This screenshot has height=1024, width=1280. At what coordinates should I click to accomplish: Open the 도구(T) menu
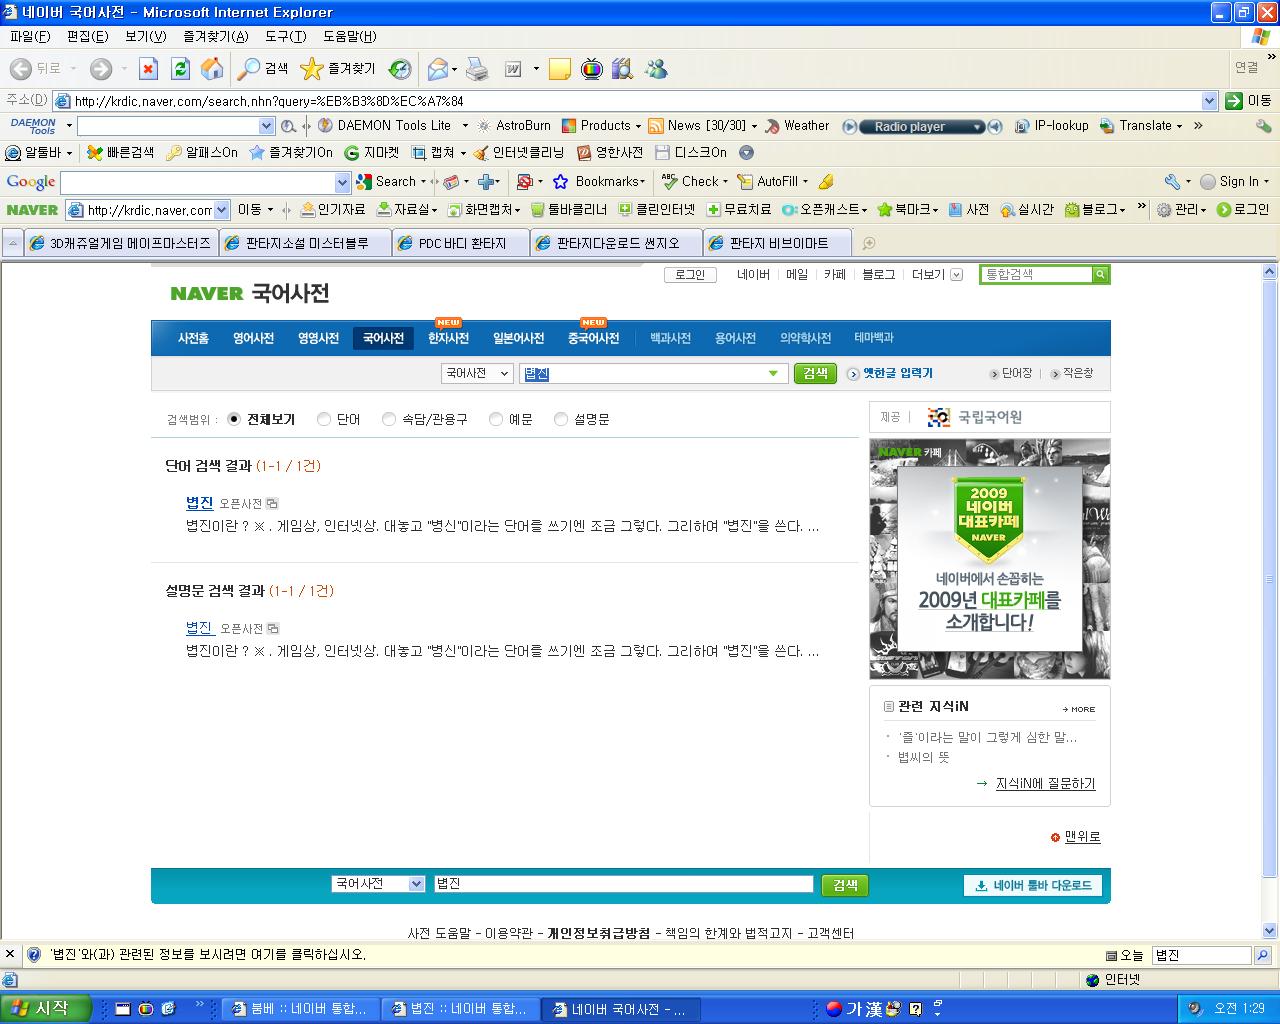coord(286,36)
